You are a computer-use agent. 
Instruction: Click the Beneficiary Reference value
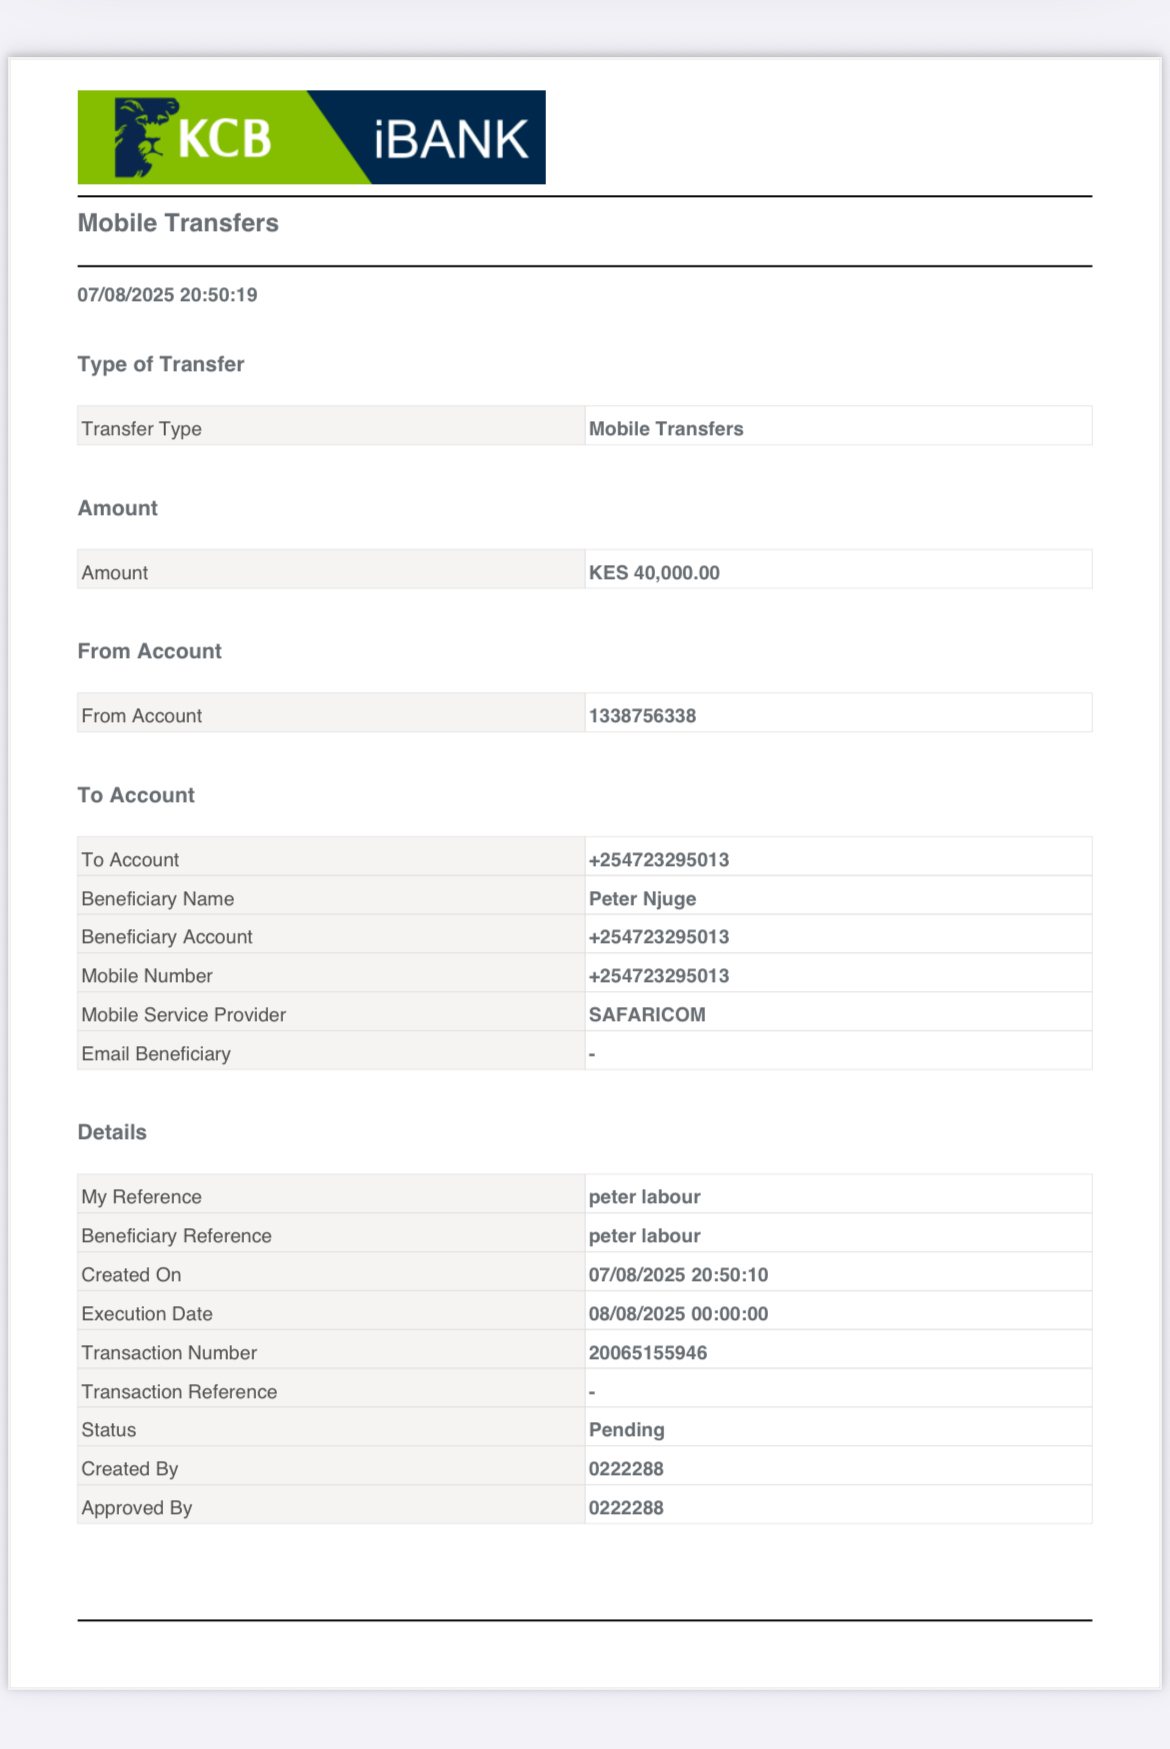click(644, 1236)
